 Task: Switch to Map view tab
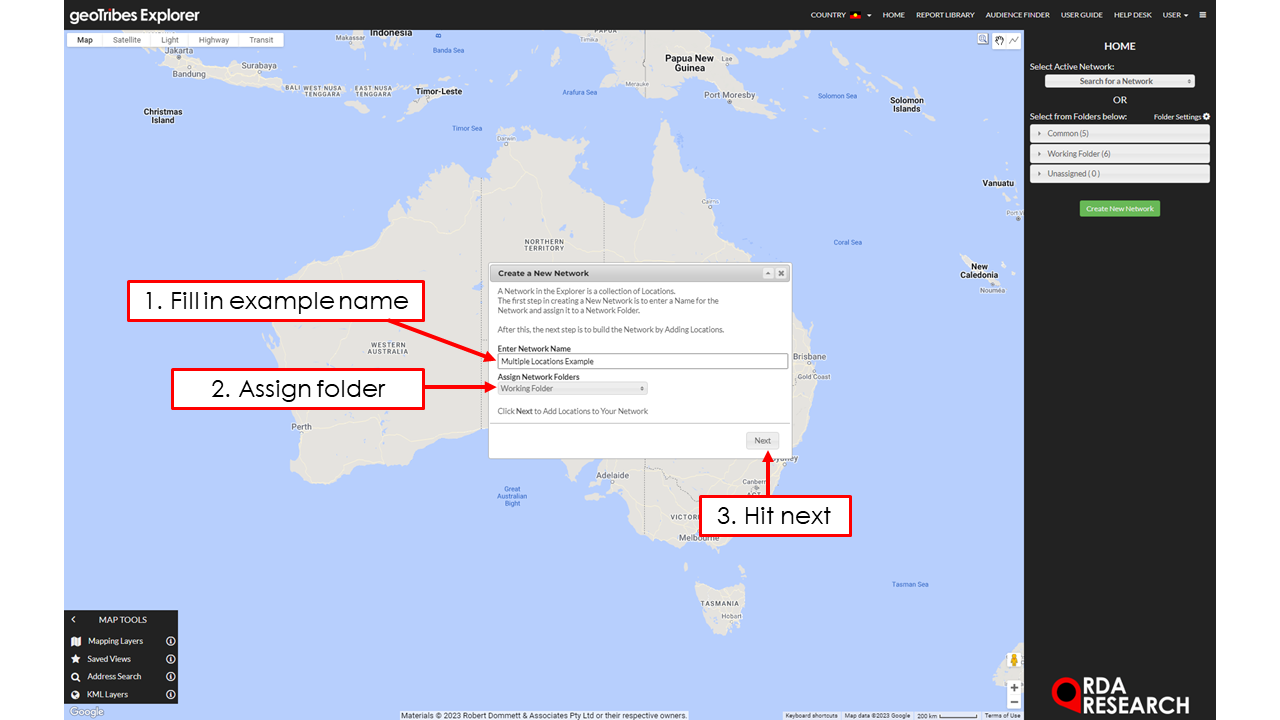85,40
